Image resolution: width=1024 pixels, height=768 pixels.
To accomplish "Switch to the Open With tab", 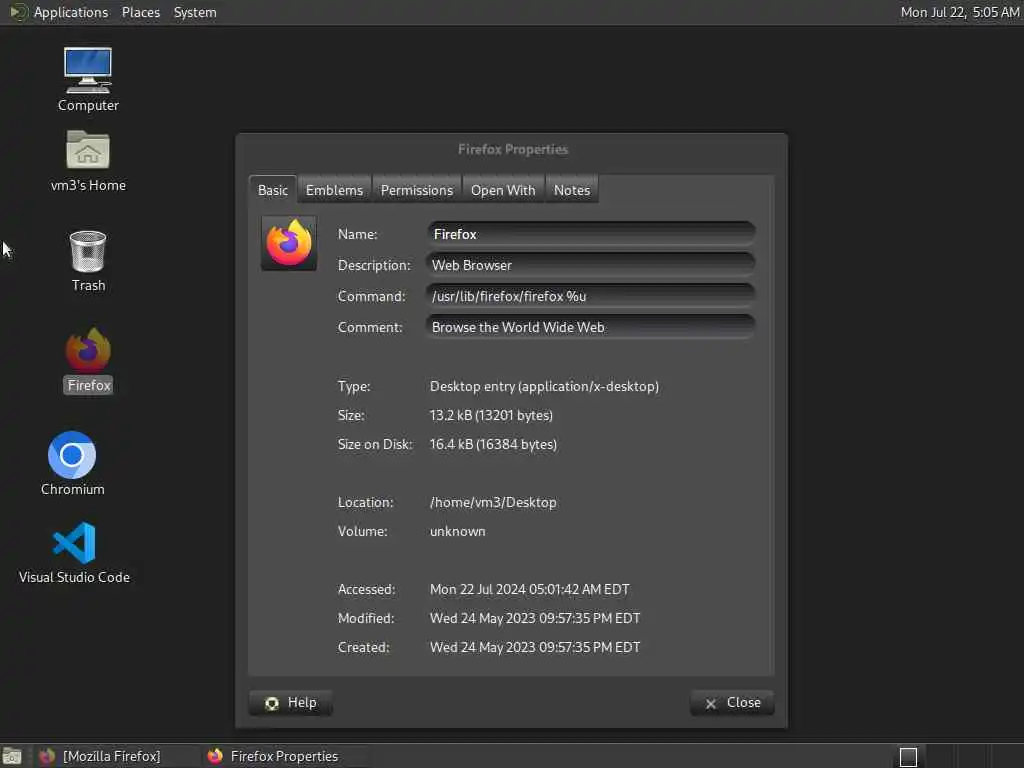I will [503, 190].
